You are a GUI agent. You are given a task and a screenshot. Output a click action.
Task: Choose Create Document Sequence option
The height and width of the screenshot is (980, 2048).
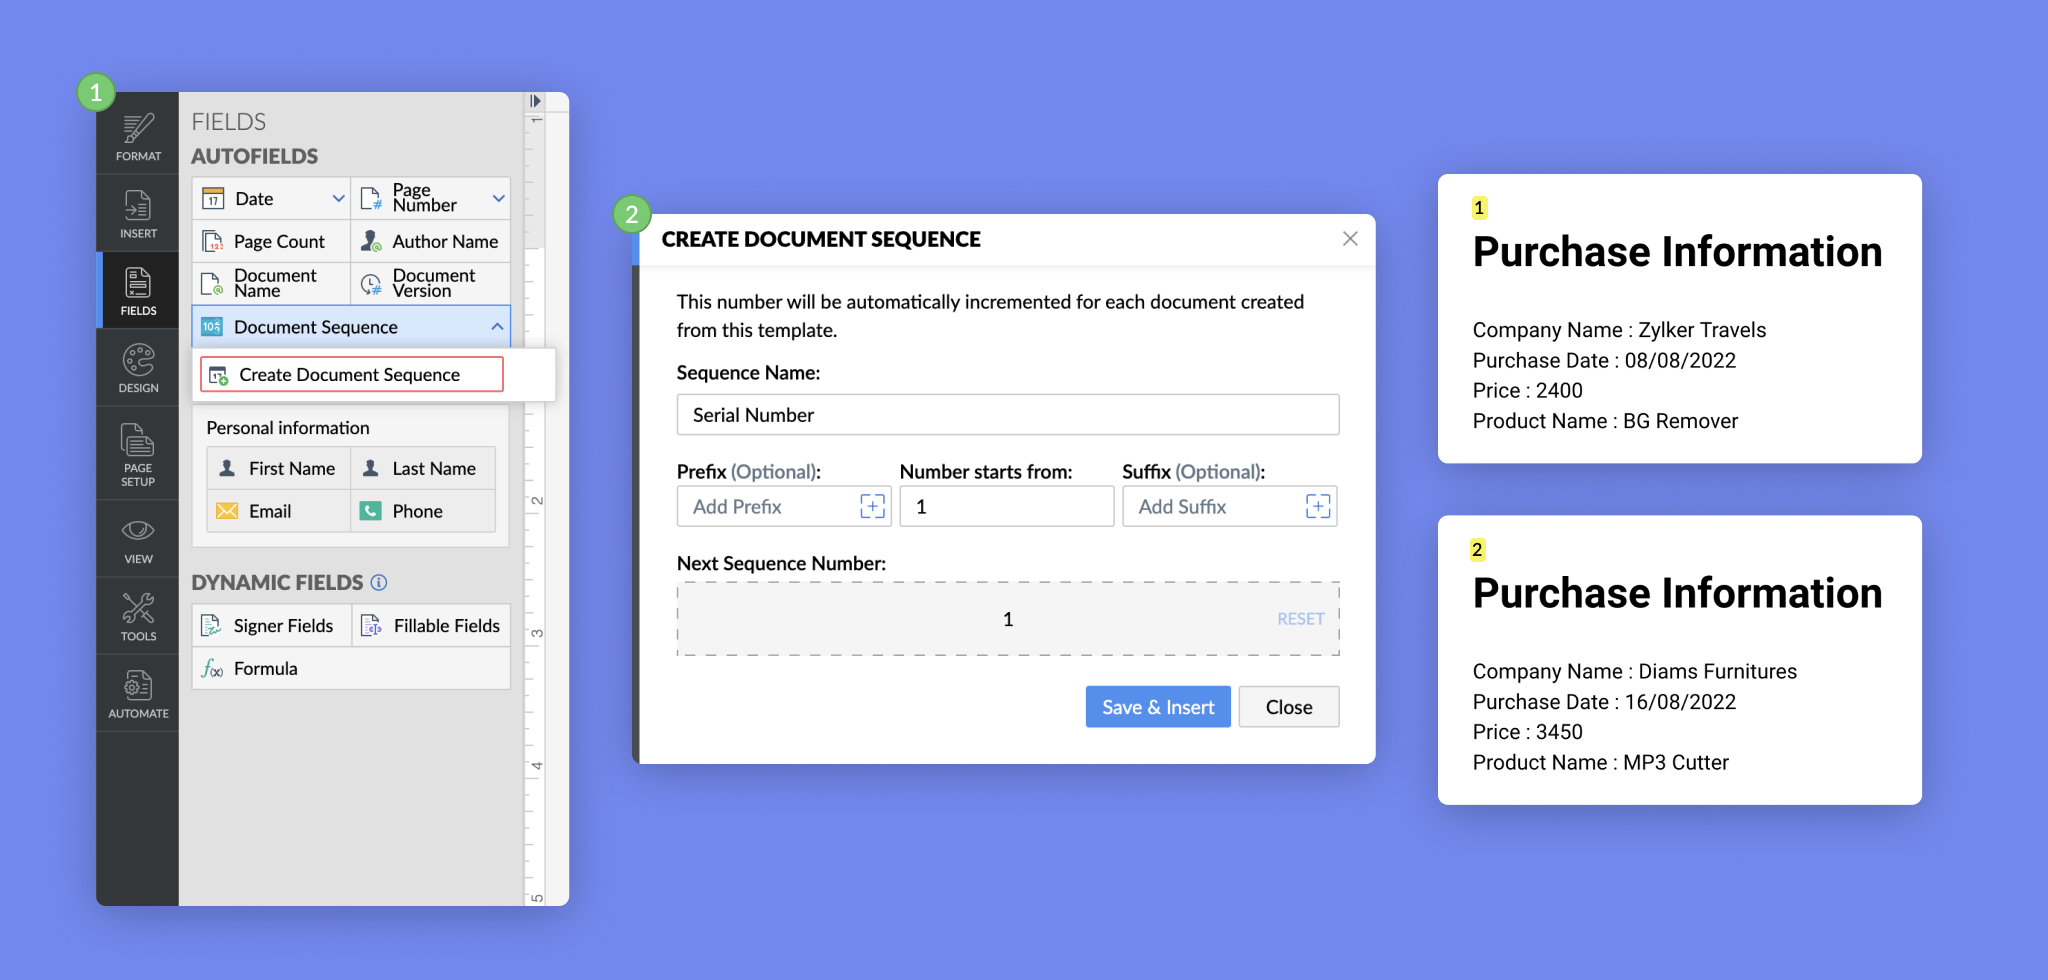click(351, 375)
